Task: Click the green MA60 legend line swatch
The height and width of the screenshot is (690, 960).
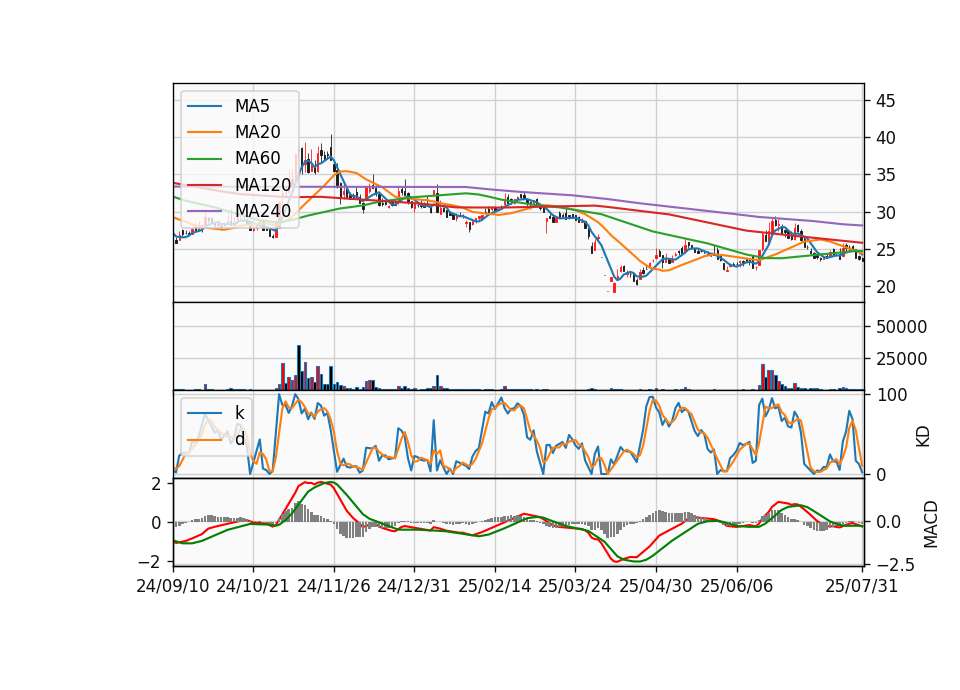Action: (x=204, y=159)
